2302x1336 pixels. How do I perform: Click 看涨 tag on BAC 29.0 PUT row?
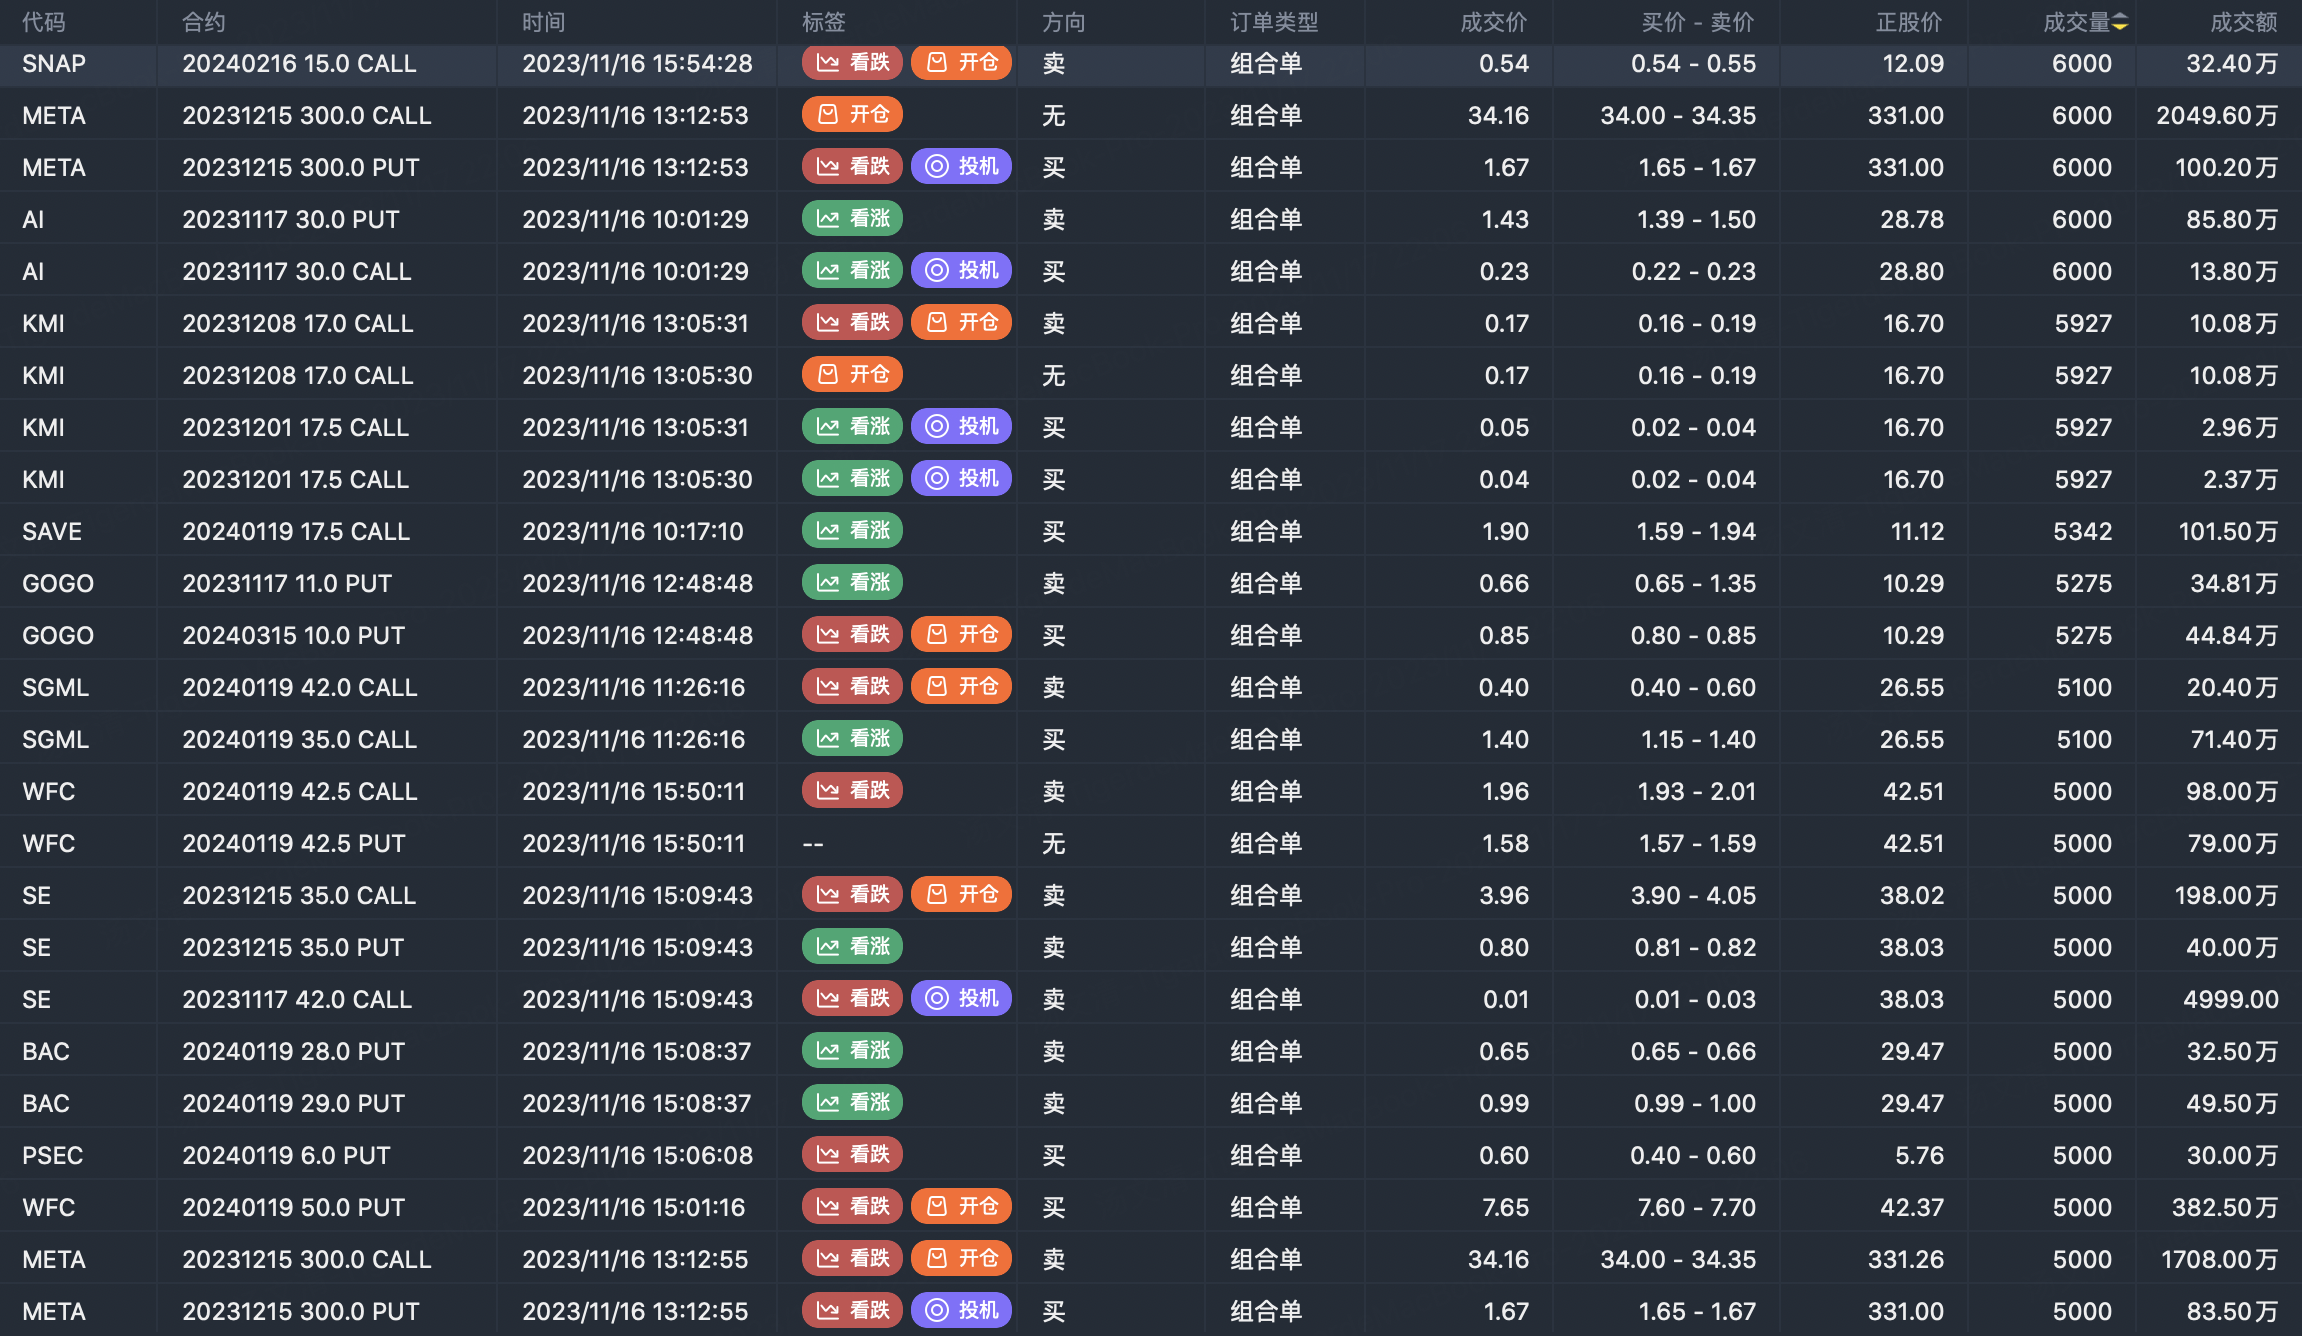pos(852,1103)
